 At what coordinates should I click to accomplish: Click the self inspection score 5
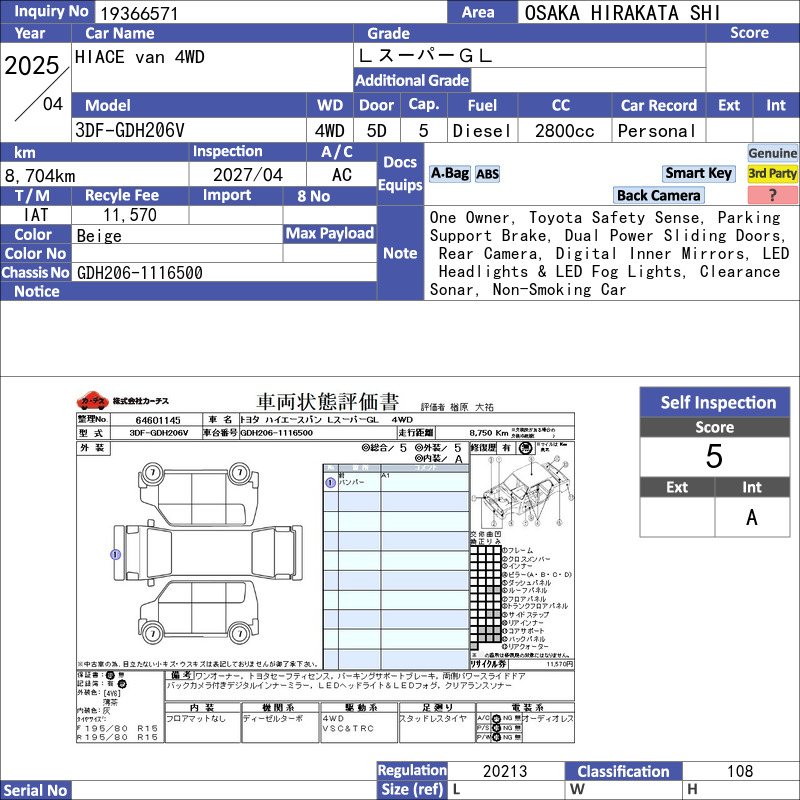click(x=714, y=456)
